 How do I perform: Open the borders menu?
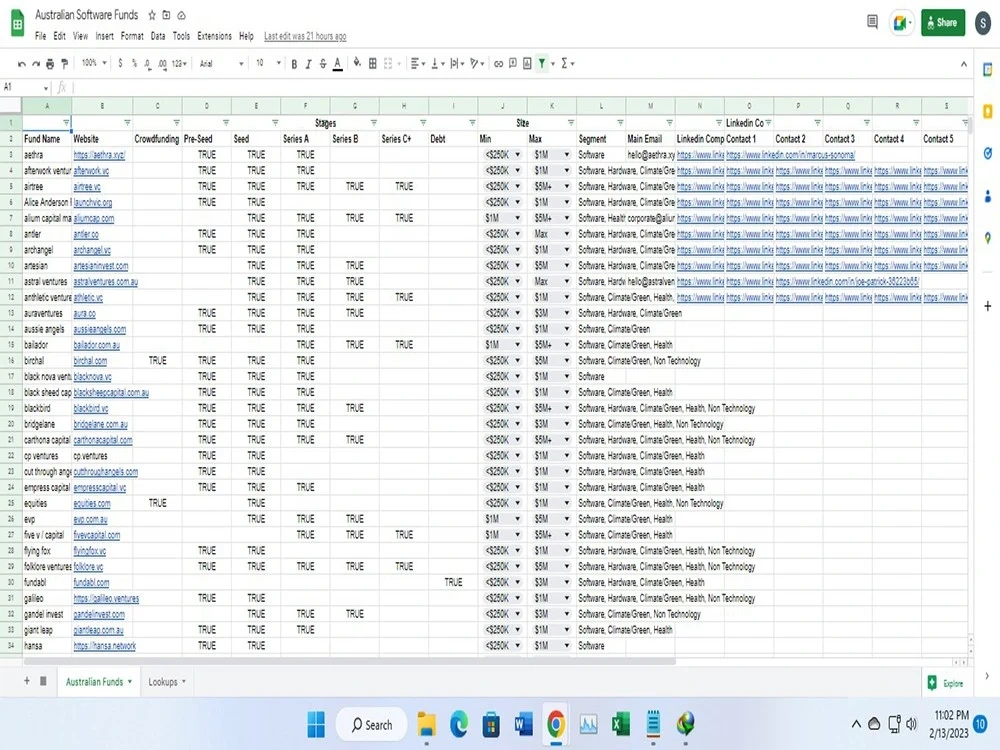coord(372,63)
